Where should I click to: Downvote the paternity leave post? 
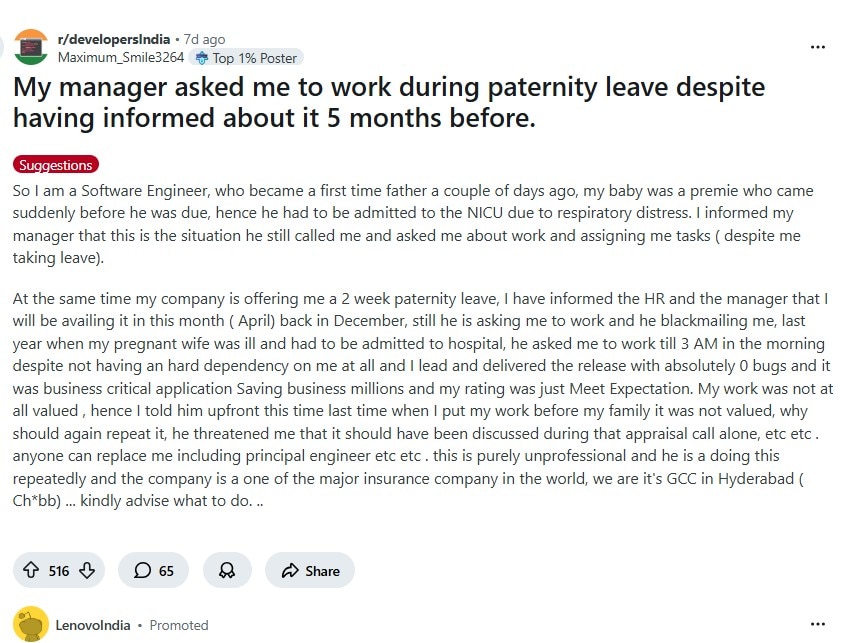coord(86,570)
